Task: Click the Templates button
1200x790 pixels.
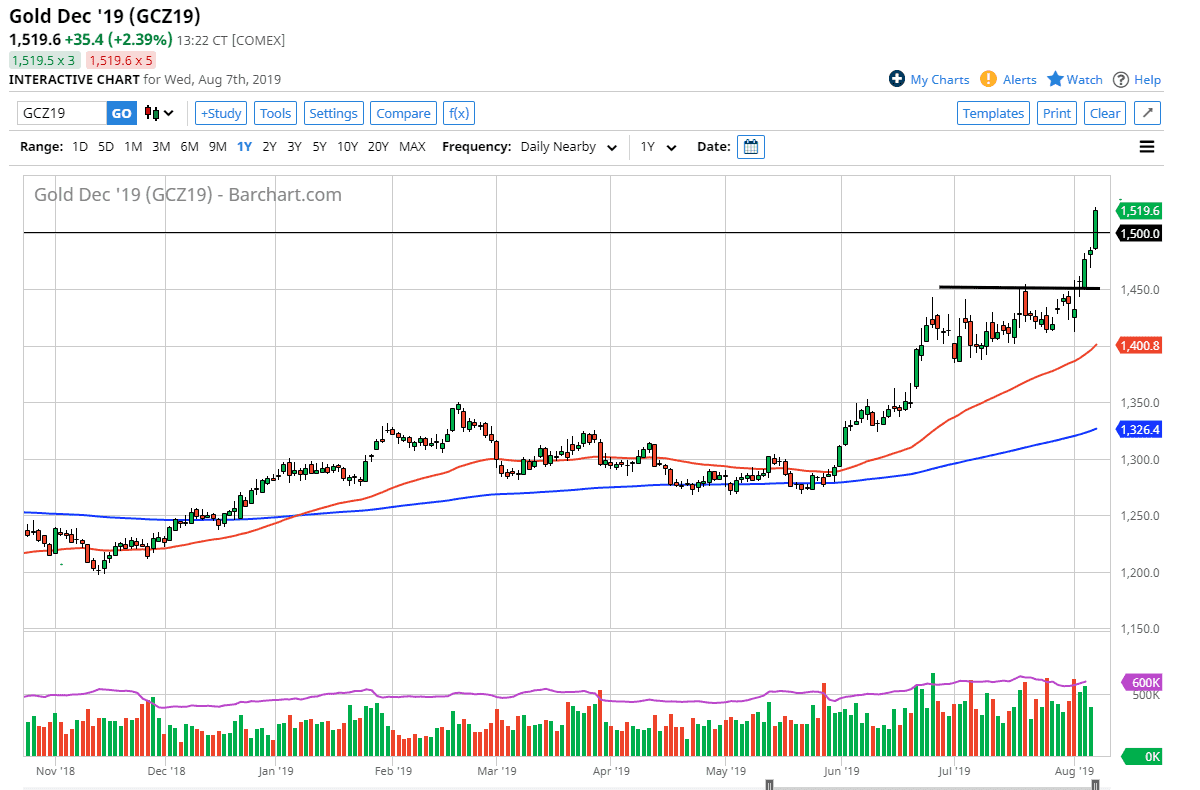Action: coord(993,113)
